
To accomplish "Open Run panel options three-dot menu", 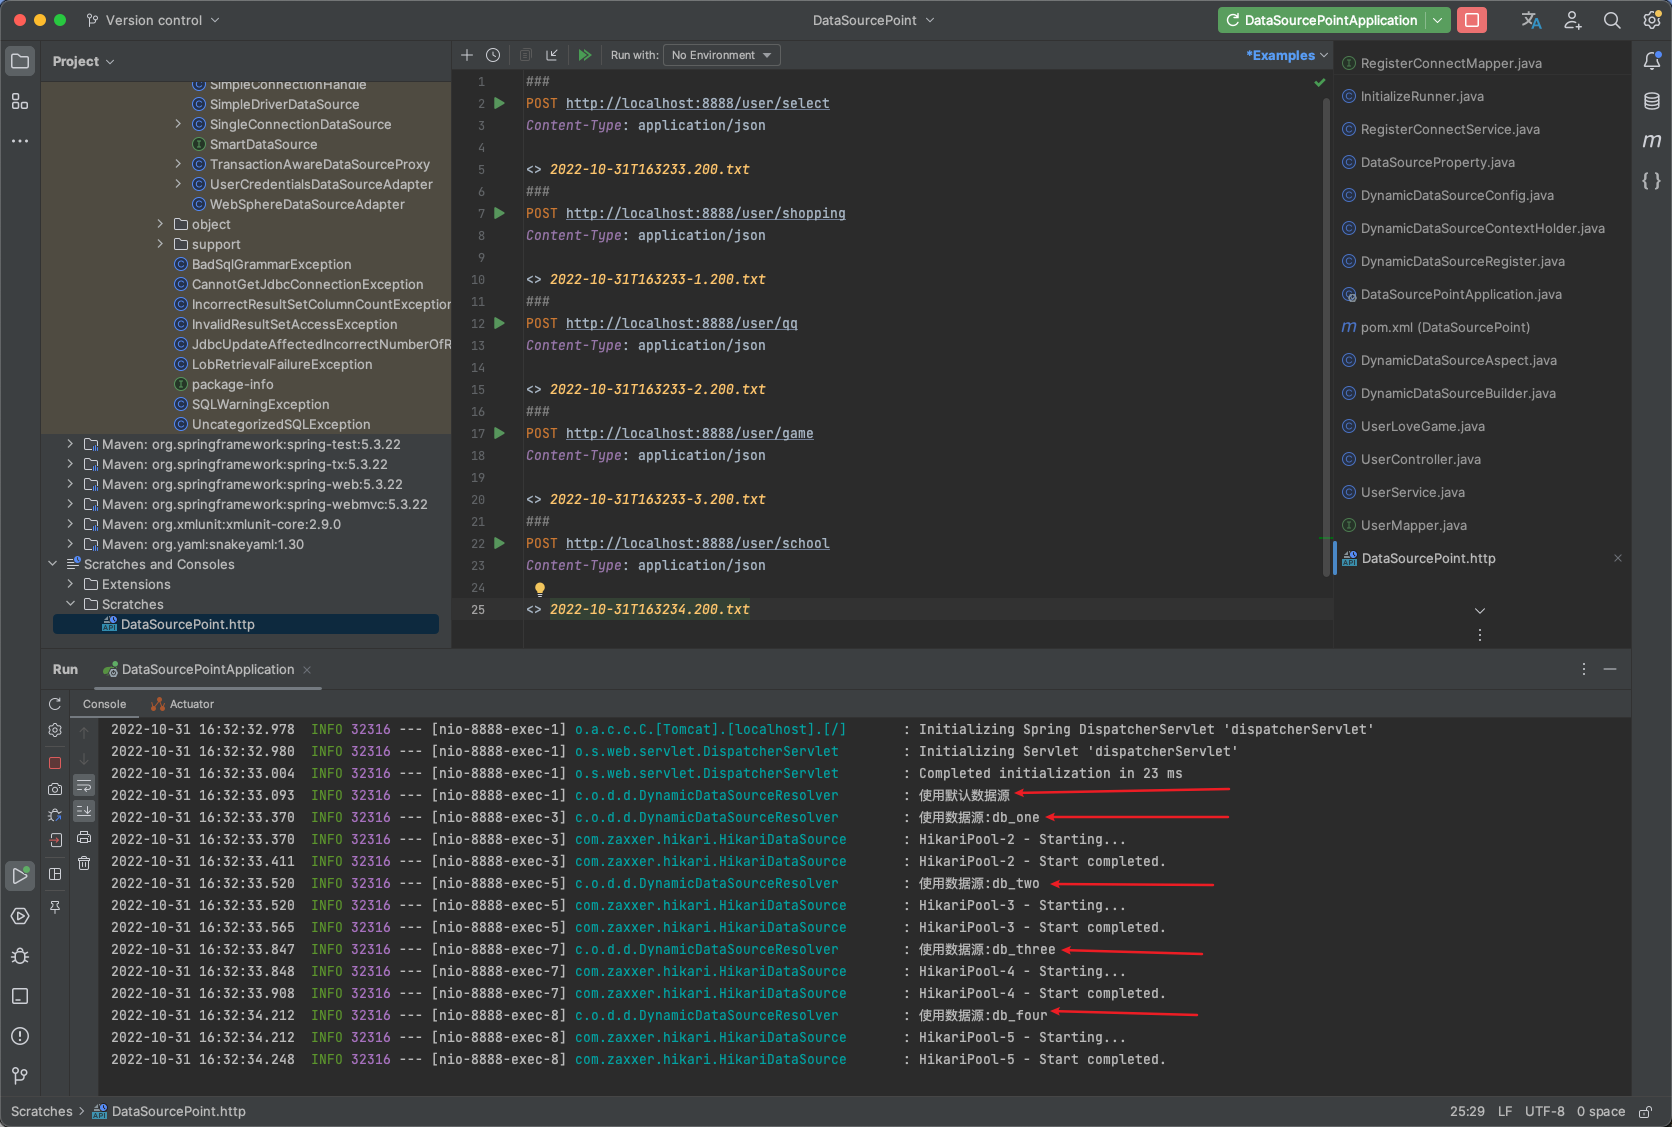I will (1584, 669).
